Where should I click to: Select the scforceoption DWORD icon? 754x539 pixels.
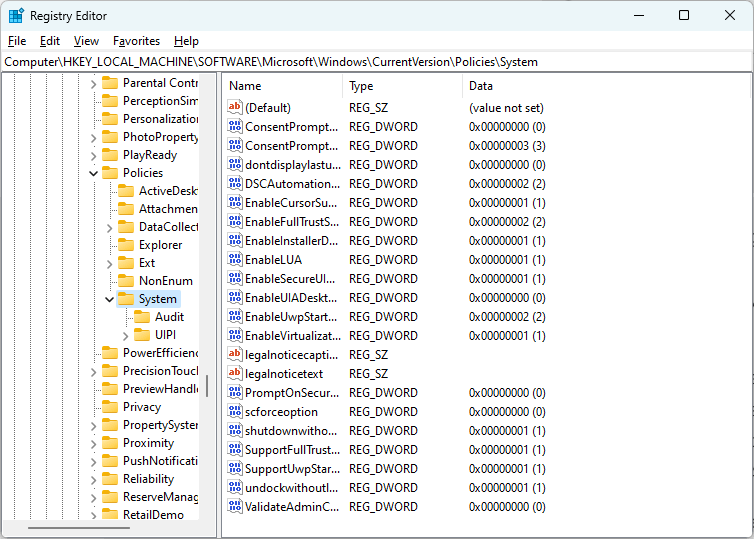pos(235,412)
